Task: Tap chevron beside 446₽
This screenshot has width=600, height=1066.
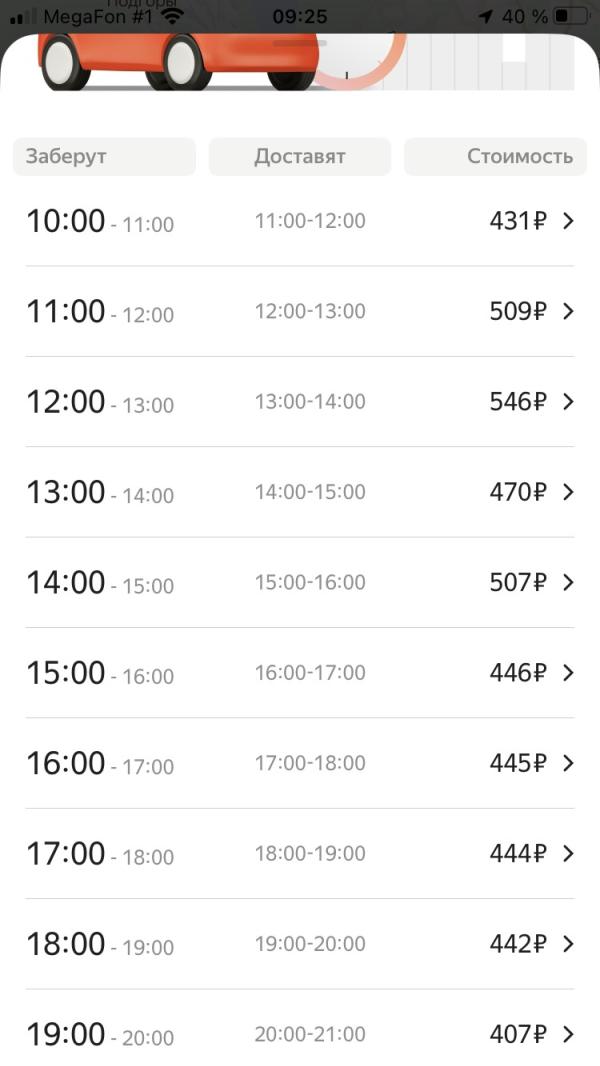Action: pyautogui.click(x=569, y=672)
